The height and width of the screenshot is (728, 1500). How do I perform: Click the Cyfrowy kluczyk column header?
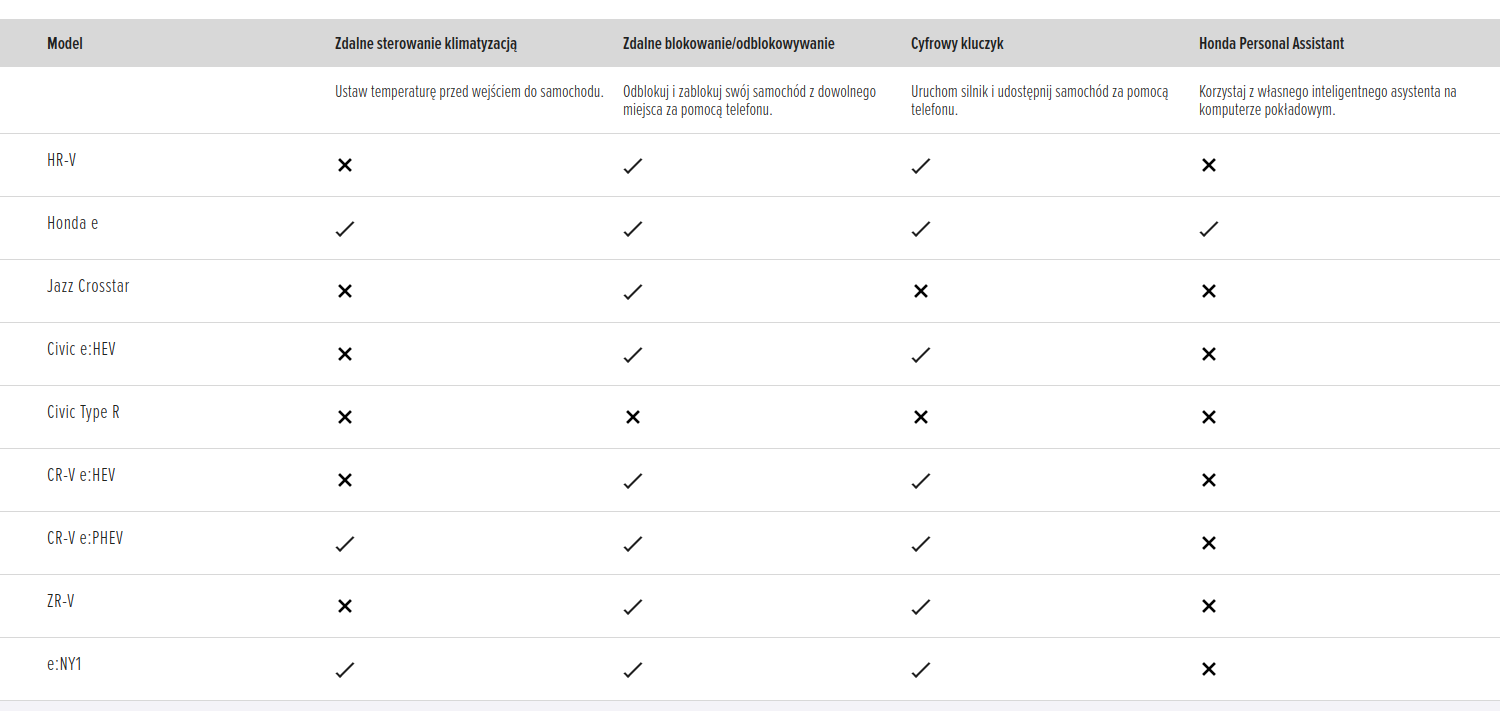click(x=957, y=44)
